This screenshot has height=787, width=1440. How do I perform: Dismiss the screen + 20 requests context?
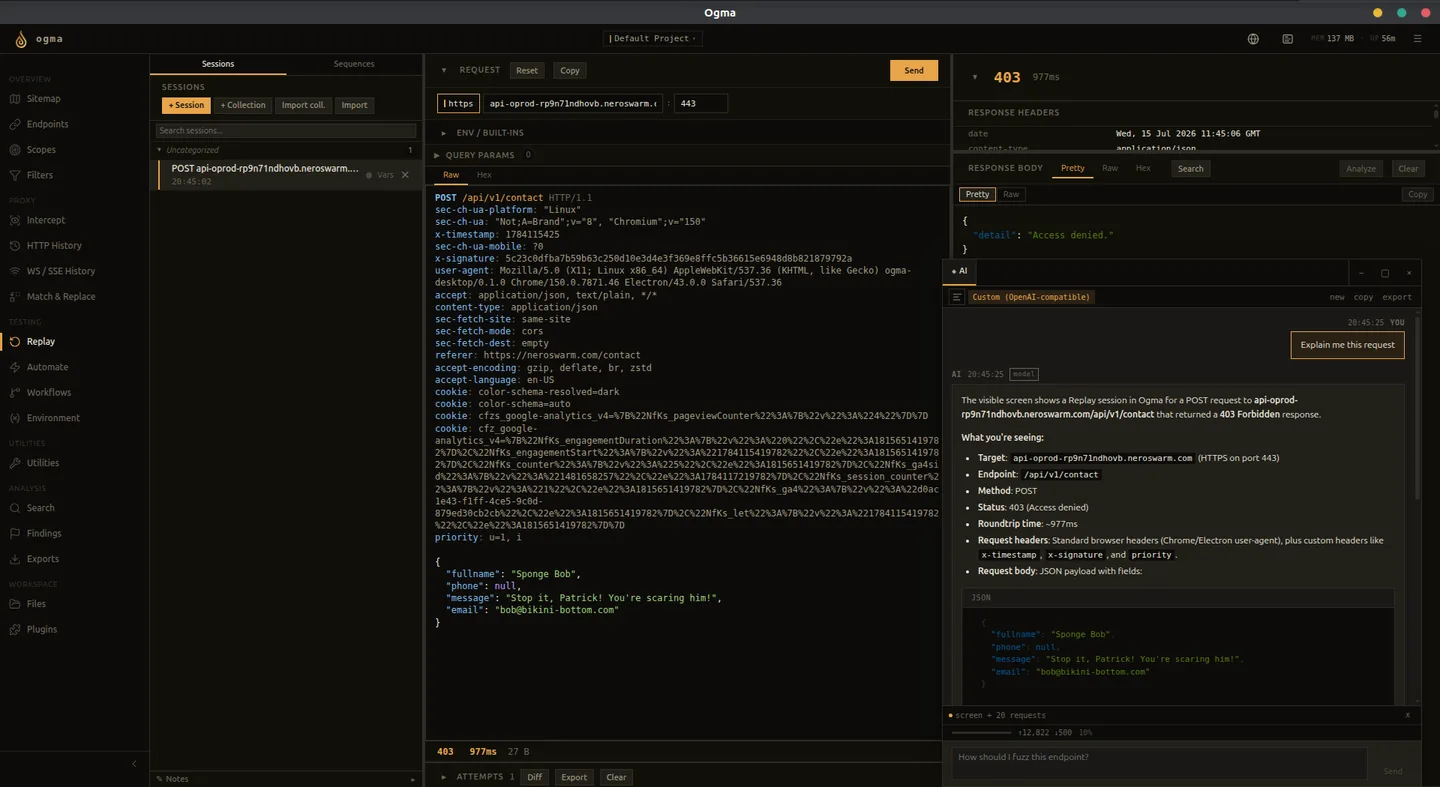coord(1408,715)
